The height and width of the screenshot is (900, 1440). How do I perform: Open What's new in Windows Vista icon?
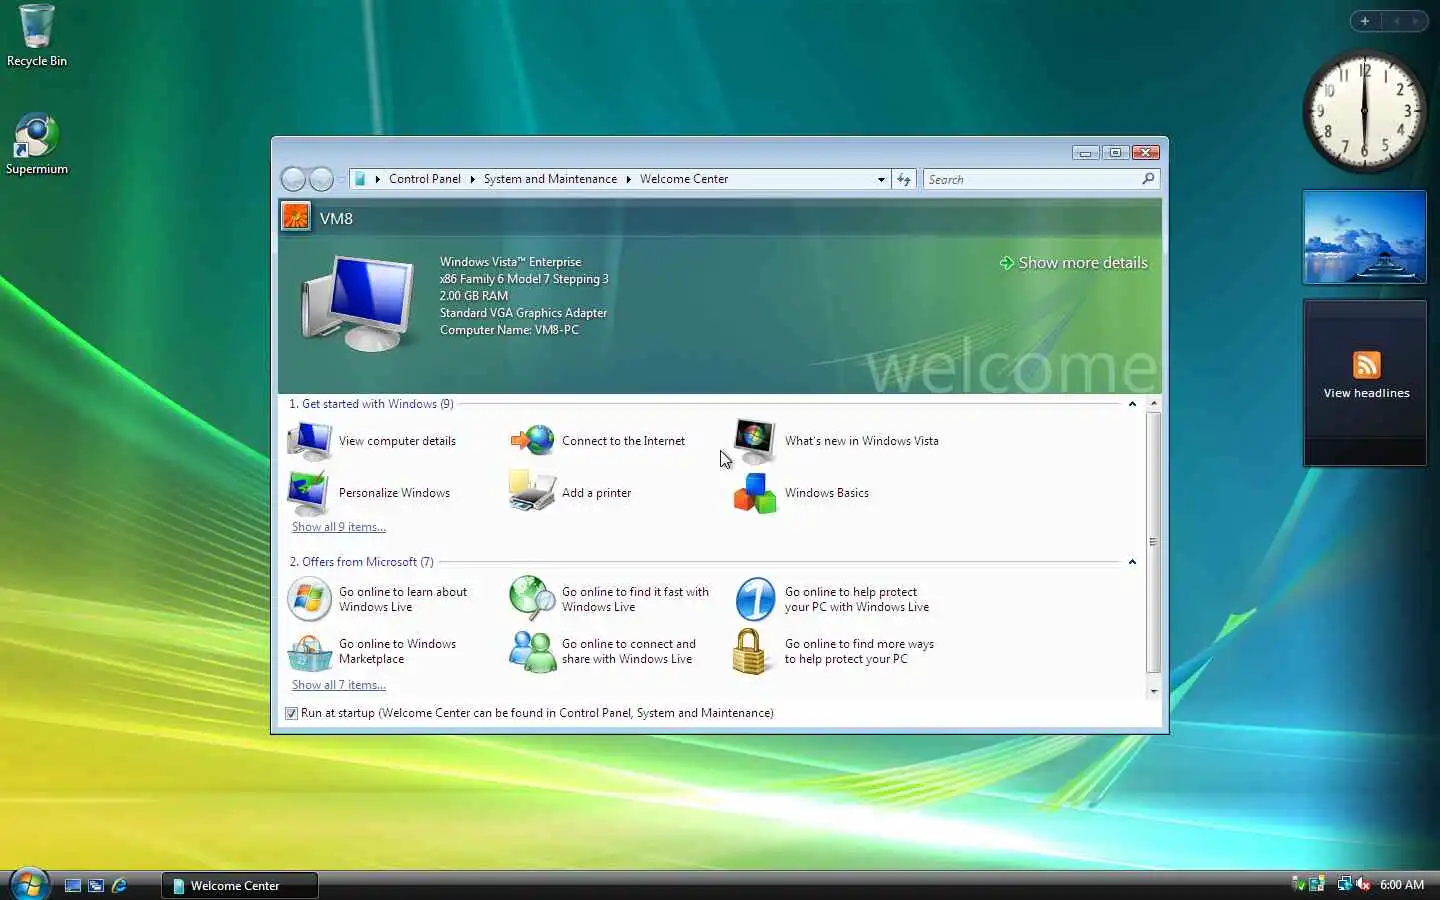(755, 440)
